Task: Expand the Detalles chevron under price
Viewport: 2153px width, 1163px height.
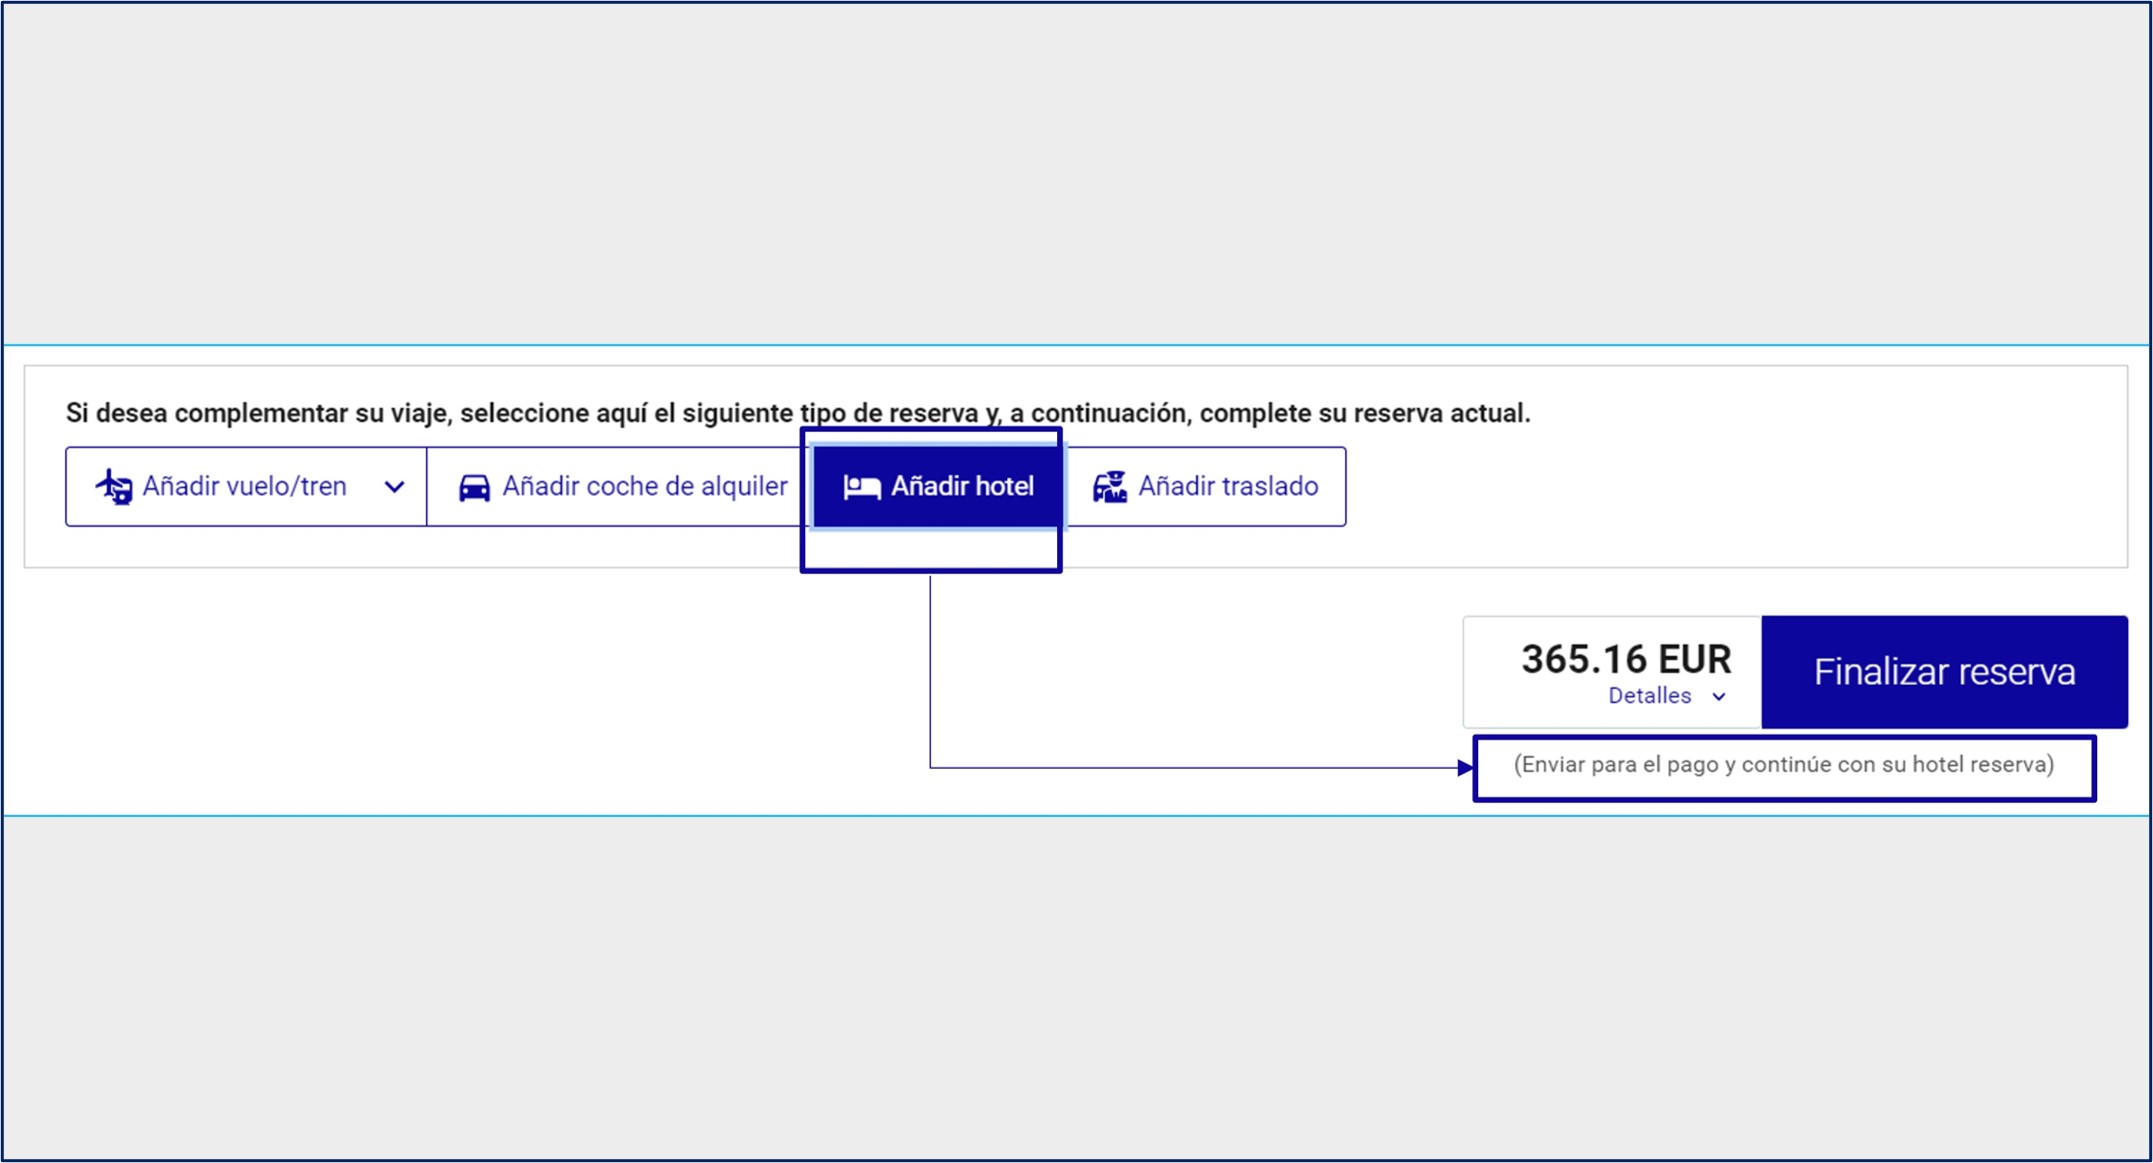Action: tap(1718, 697)
